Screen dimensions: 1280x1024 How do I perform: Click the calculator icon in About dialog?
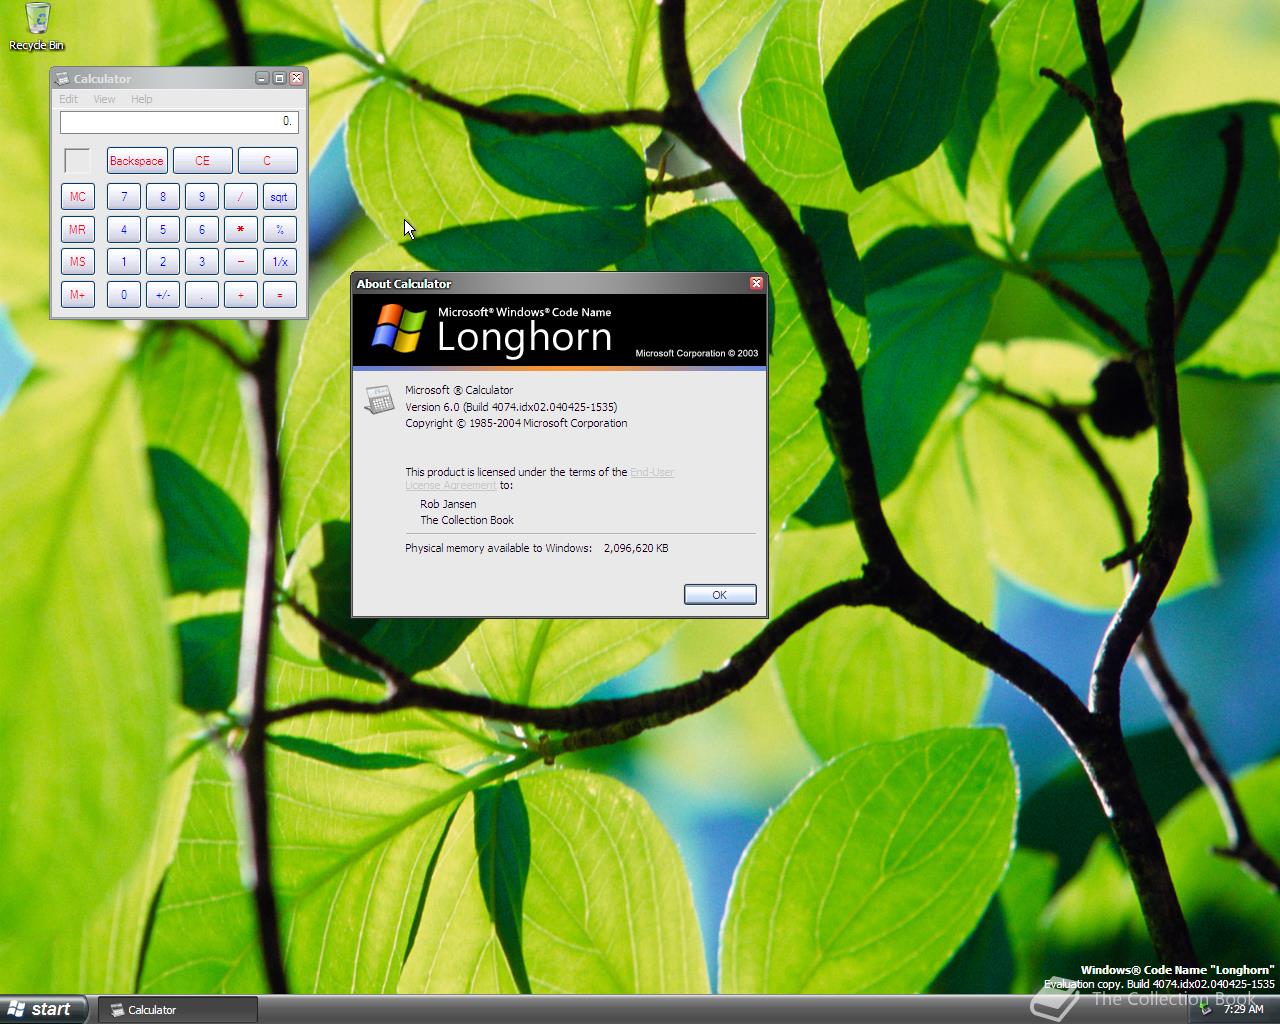(379, 400)
